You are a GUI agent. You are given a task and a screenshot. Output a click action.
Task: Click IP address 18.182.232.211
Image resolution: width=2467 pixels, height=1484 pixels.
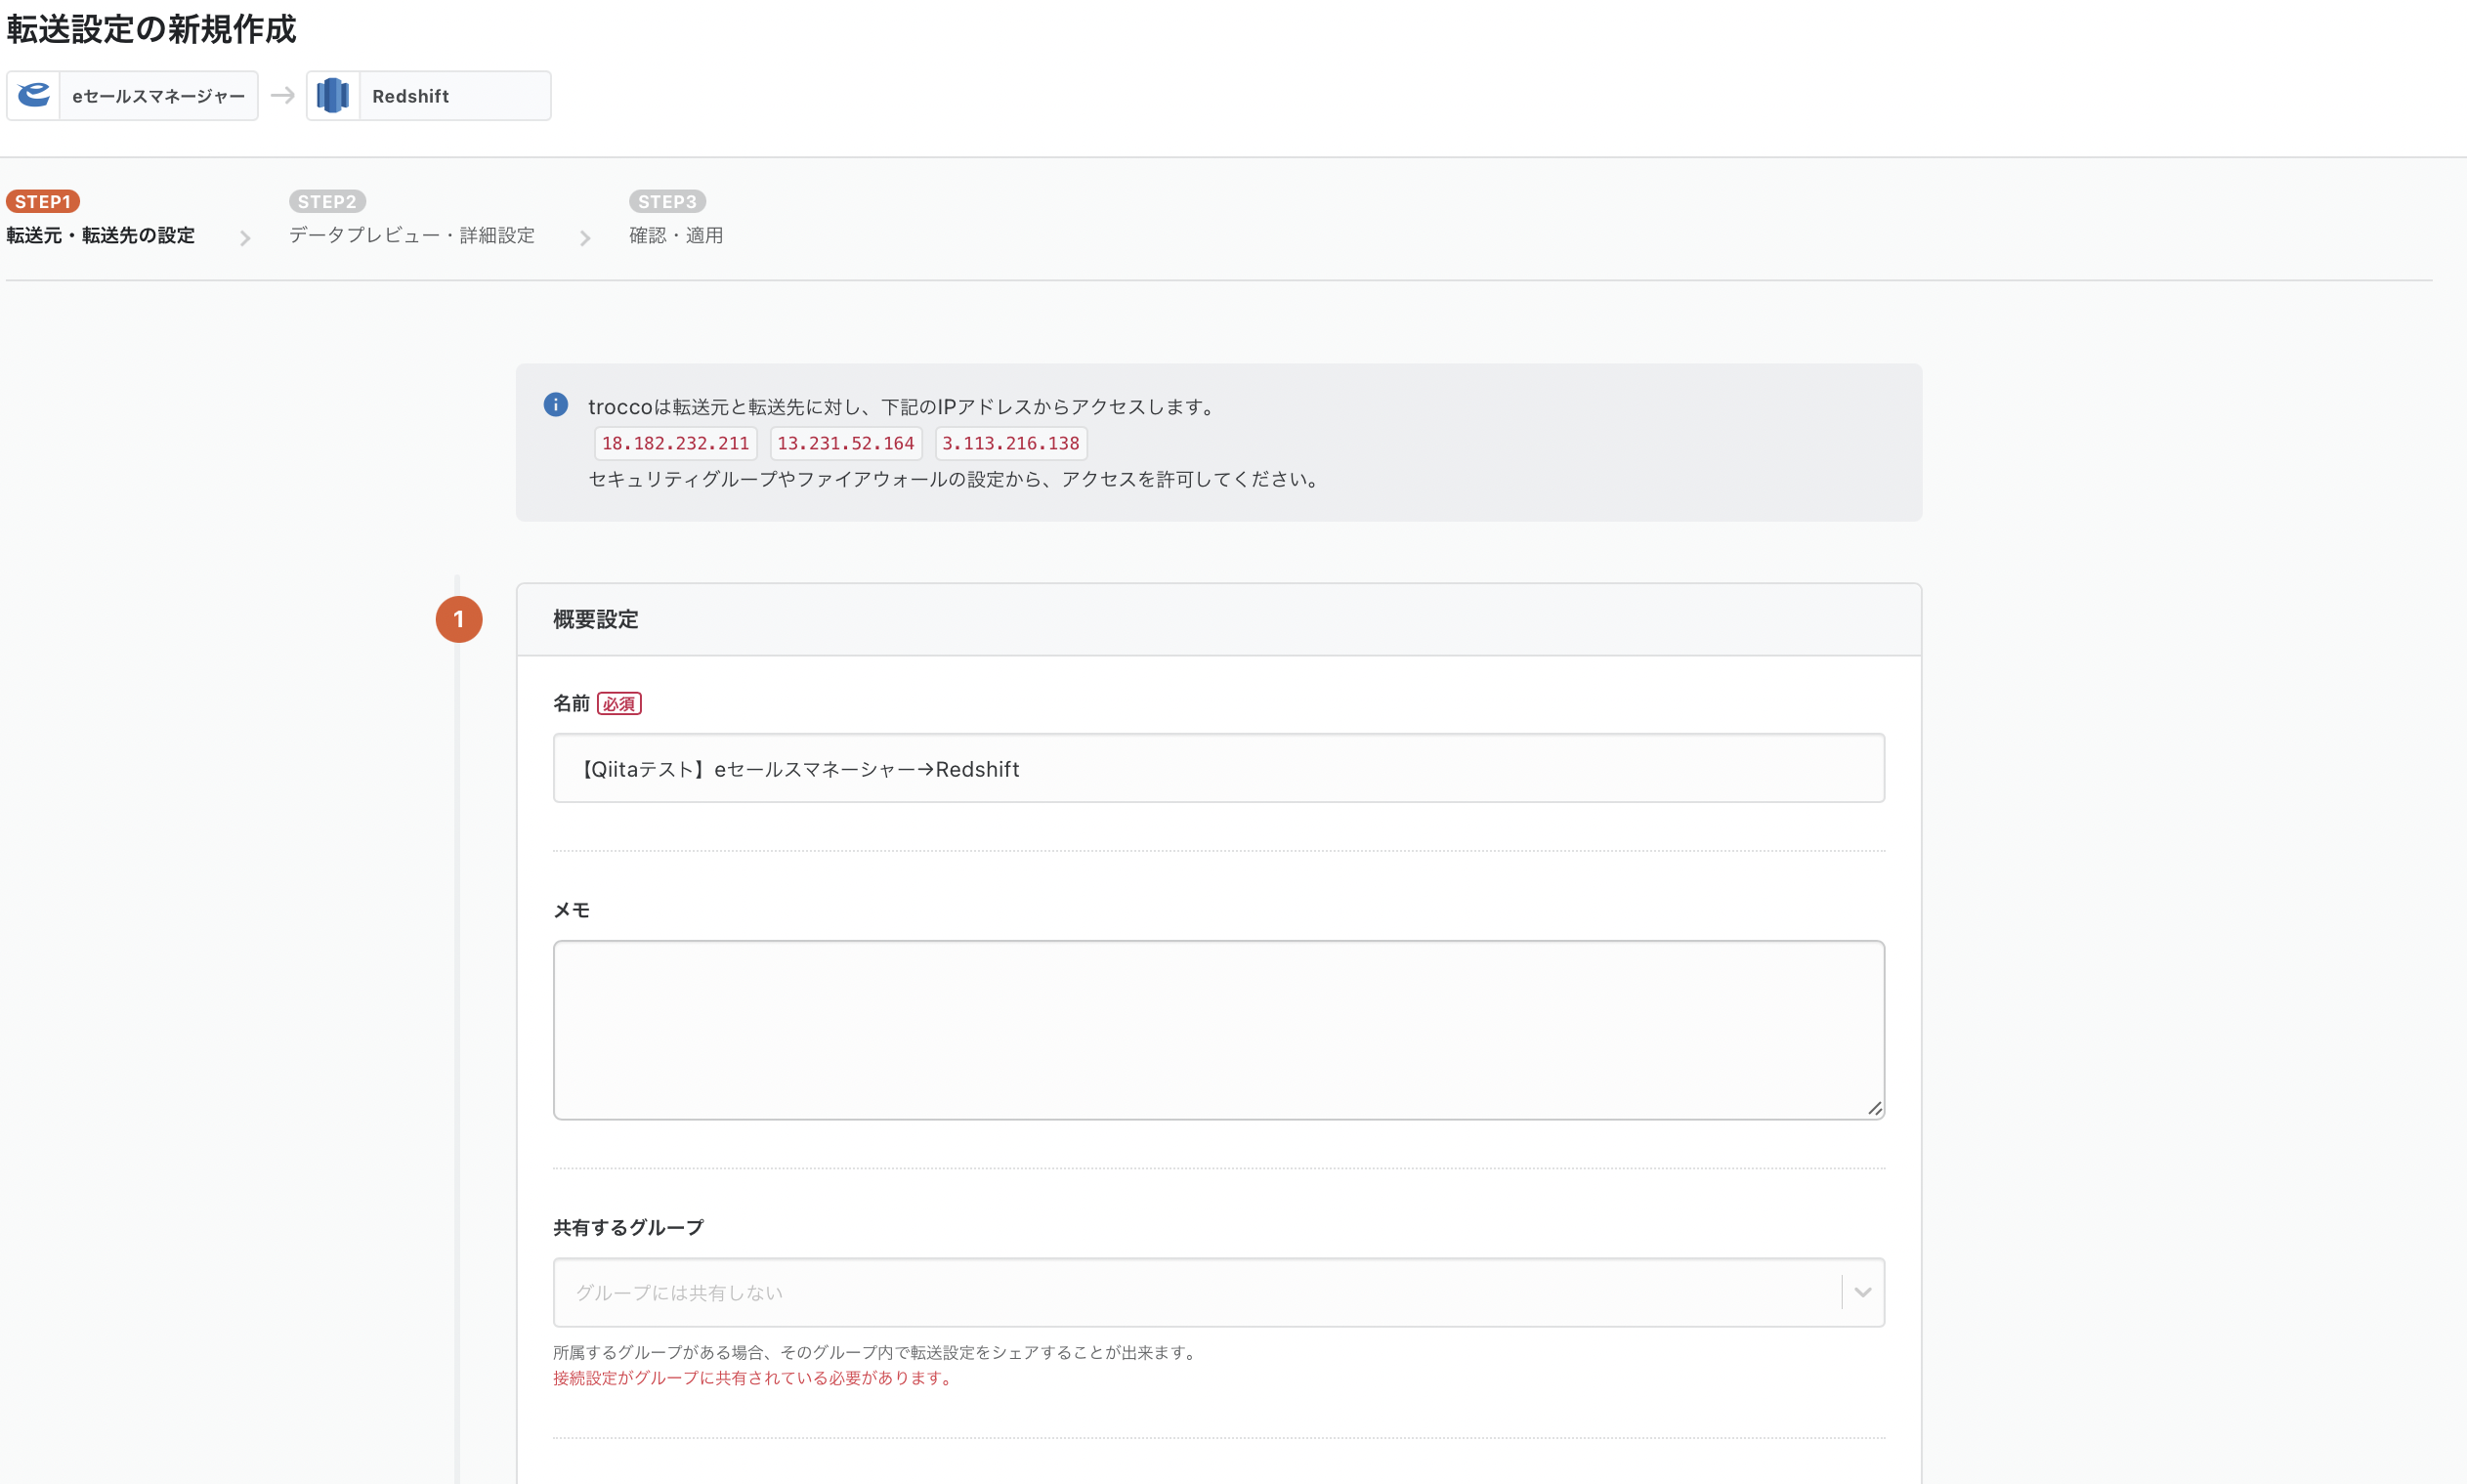[x=675, y=443]
